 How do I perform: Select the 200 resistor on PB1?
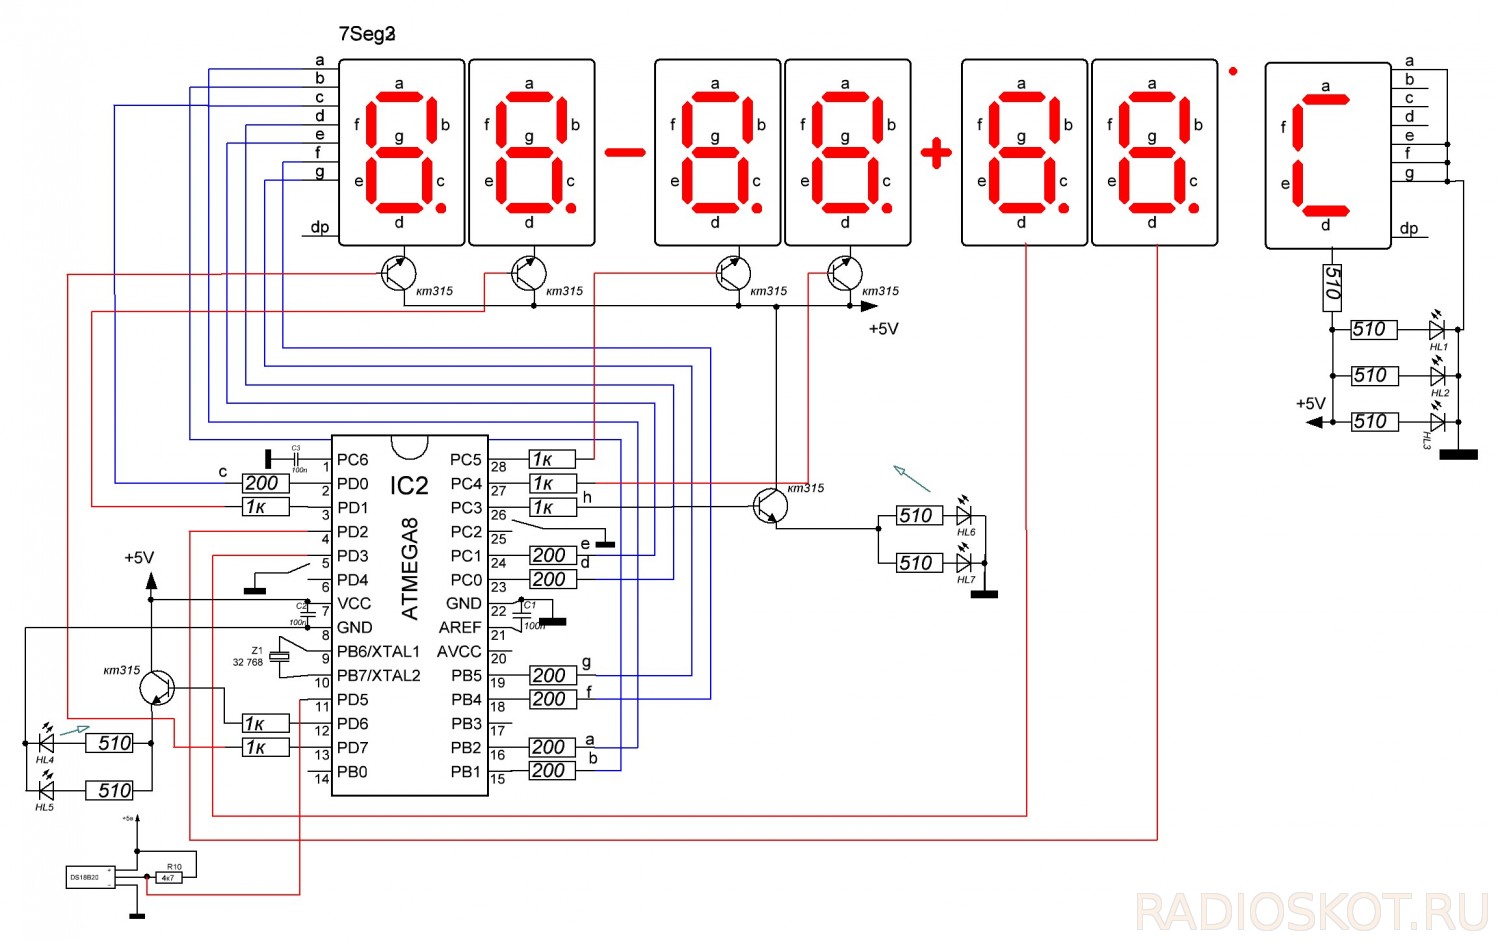click(553, 771)
